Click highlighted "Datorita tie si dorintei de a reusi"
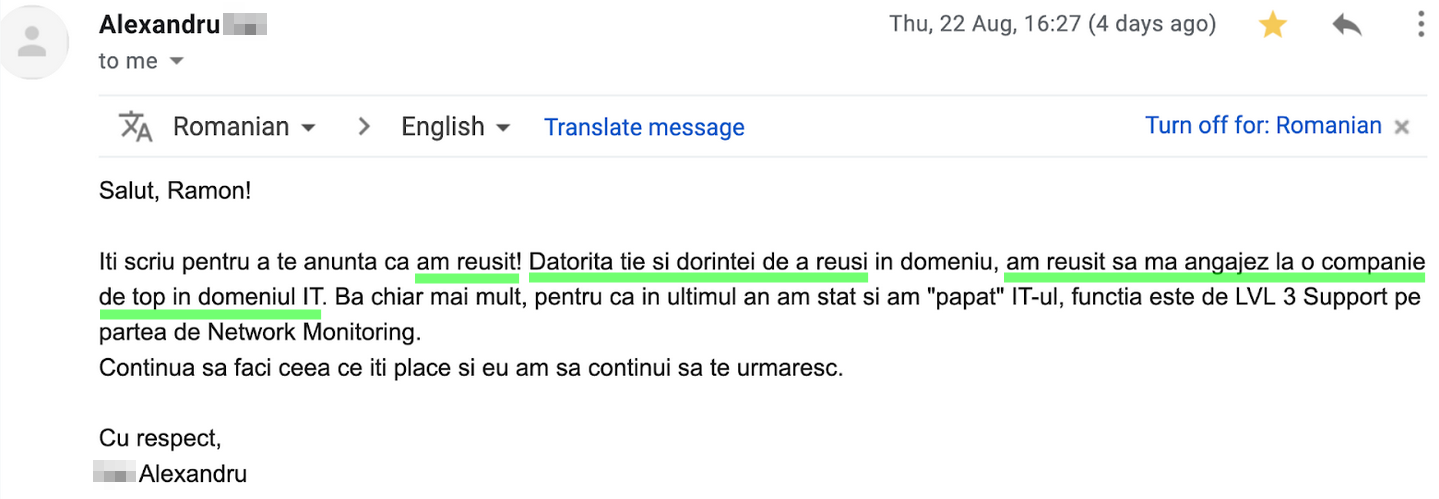Screen dimensions: 1439x499 [698, 262]
